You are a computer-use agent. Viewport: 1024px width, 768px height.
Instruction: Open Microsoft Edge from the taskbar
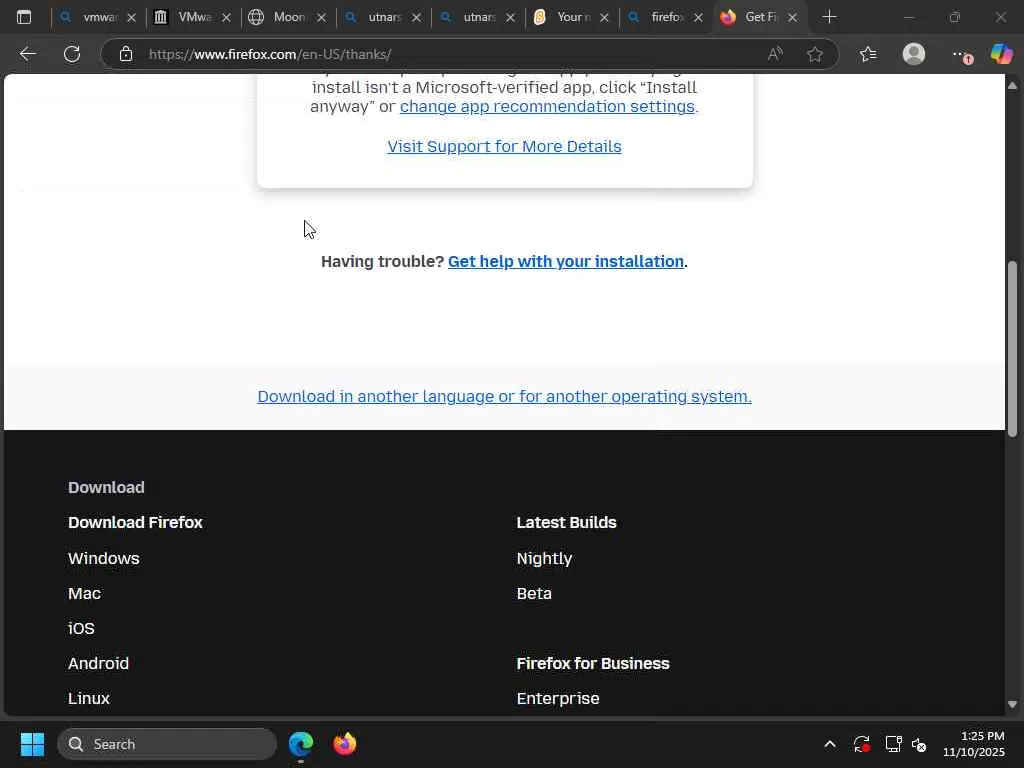pyautogui.click(x=301, y=744)
